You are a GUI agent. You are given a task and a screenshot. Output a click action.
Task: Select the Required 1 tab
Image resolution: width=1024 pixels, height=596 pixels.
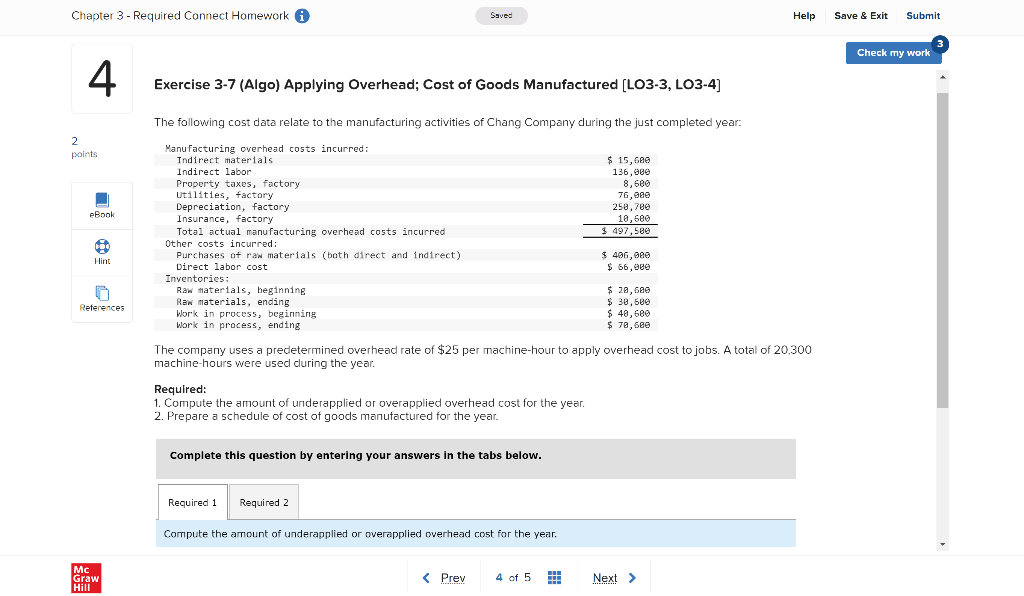coord(192,501)
